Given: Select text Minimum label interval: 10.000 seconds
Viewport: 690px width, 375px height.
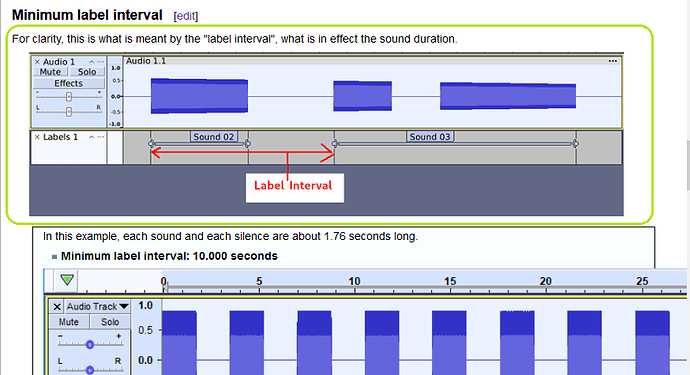Looking at the screenshot, I should tap(169, 256).
